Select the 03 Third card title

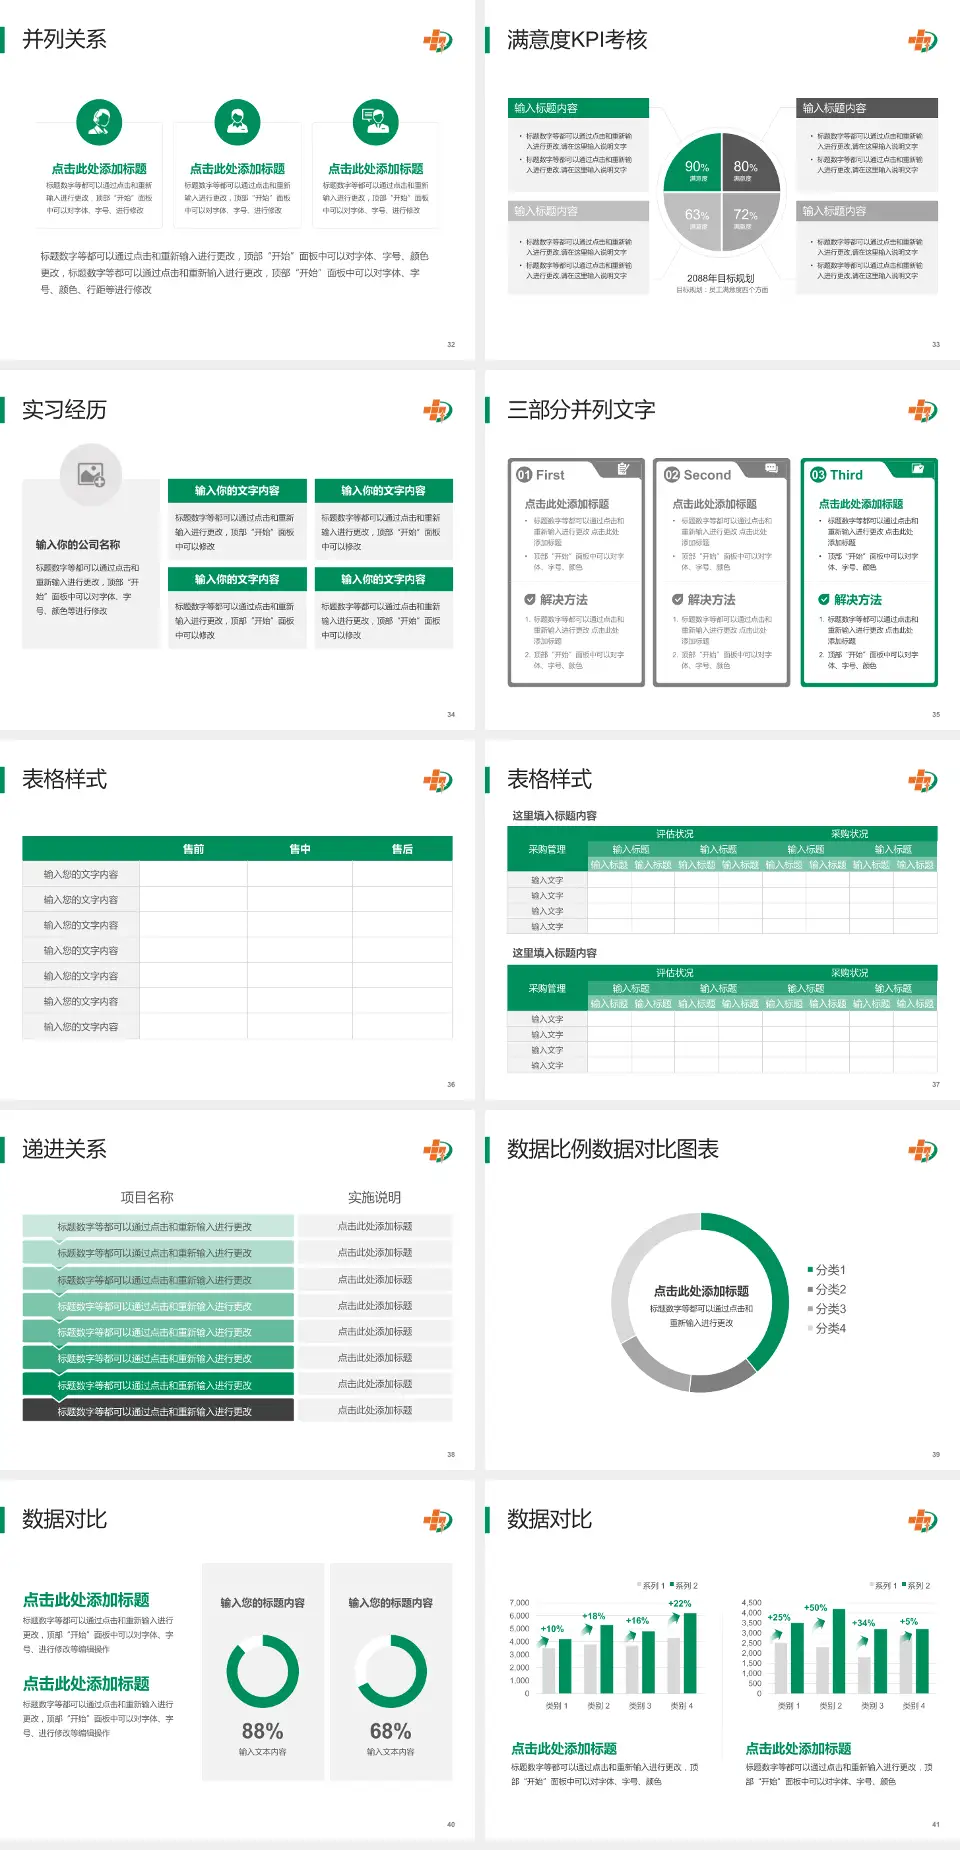[838, 475]
